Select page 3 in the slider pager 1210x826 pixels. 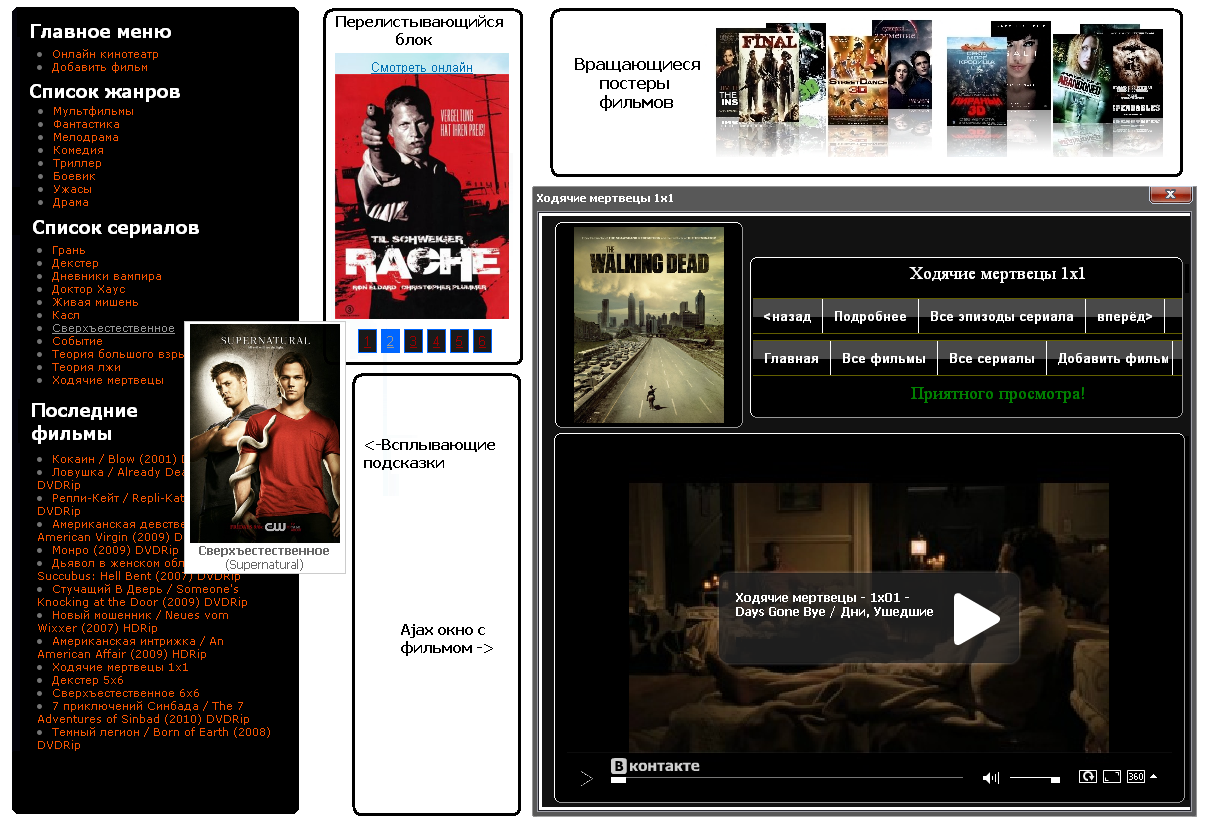tap(413, 341)
